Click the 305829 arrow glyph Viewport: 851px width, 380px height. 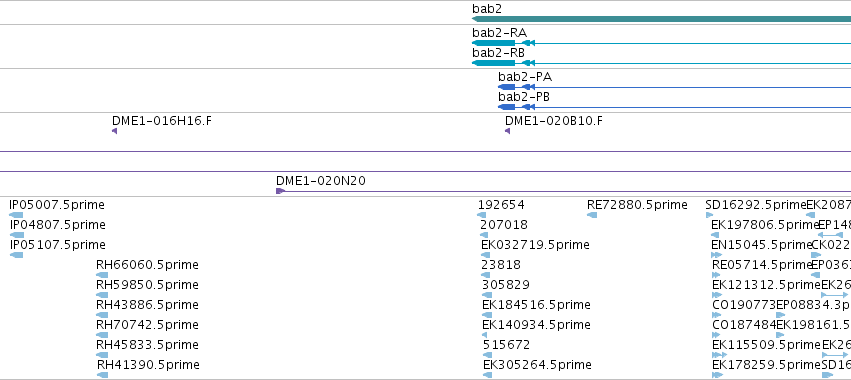(x=487, y=295)
